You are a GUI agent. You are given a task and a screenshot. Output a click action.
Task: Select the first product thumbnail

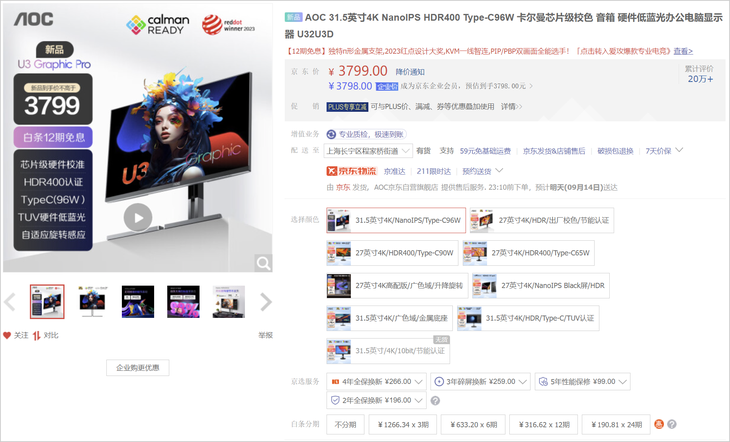point(47,302)
